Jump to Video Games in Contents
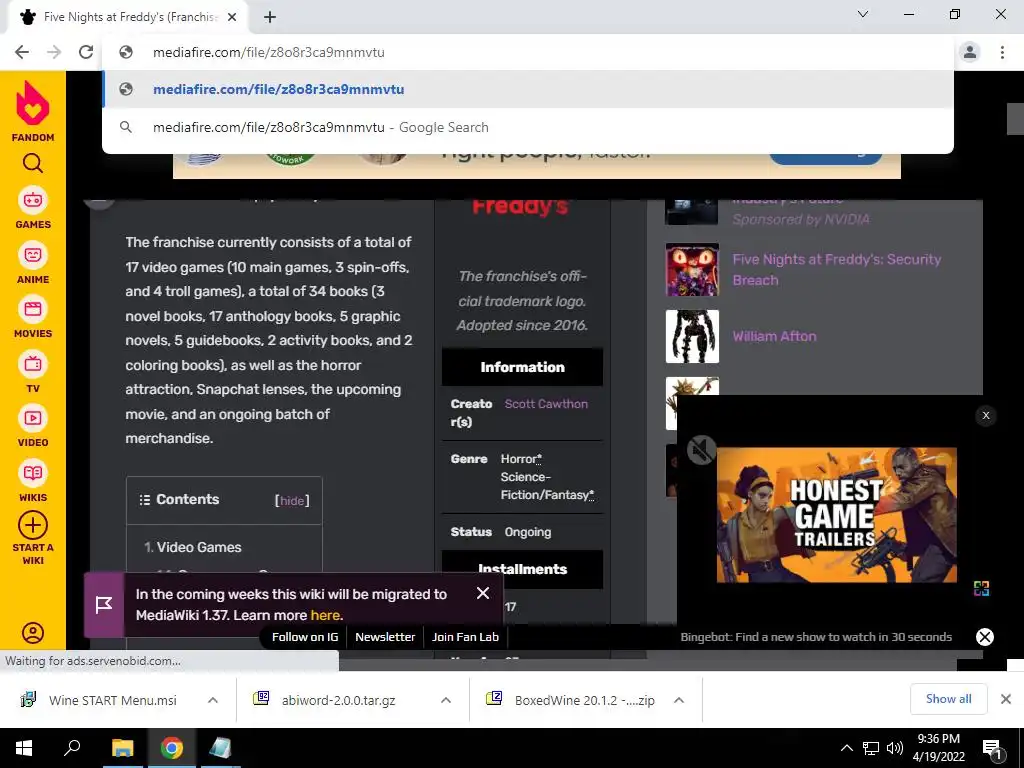The image size is (1024, 768). pyautogui.click(x=199, y=547)
